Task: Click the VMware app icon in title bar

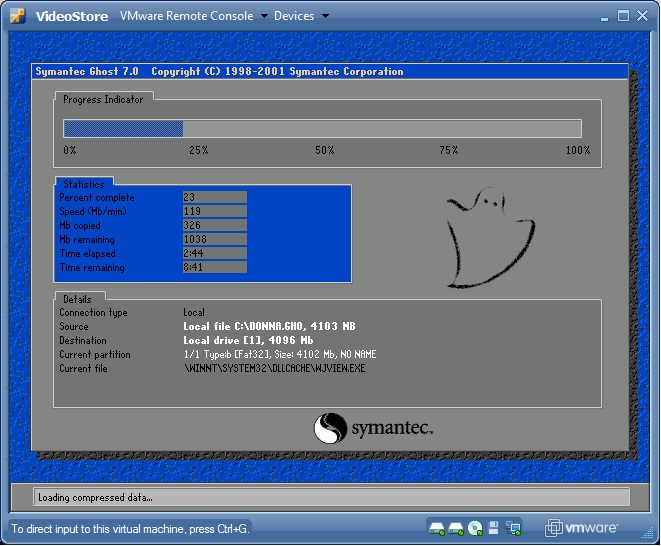Action: [x=17, y=16]
